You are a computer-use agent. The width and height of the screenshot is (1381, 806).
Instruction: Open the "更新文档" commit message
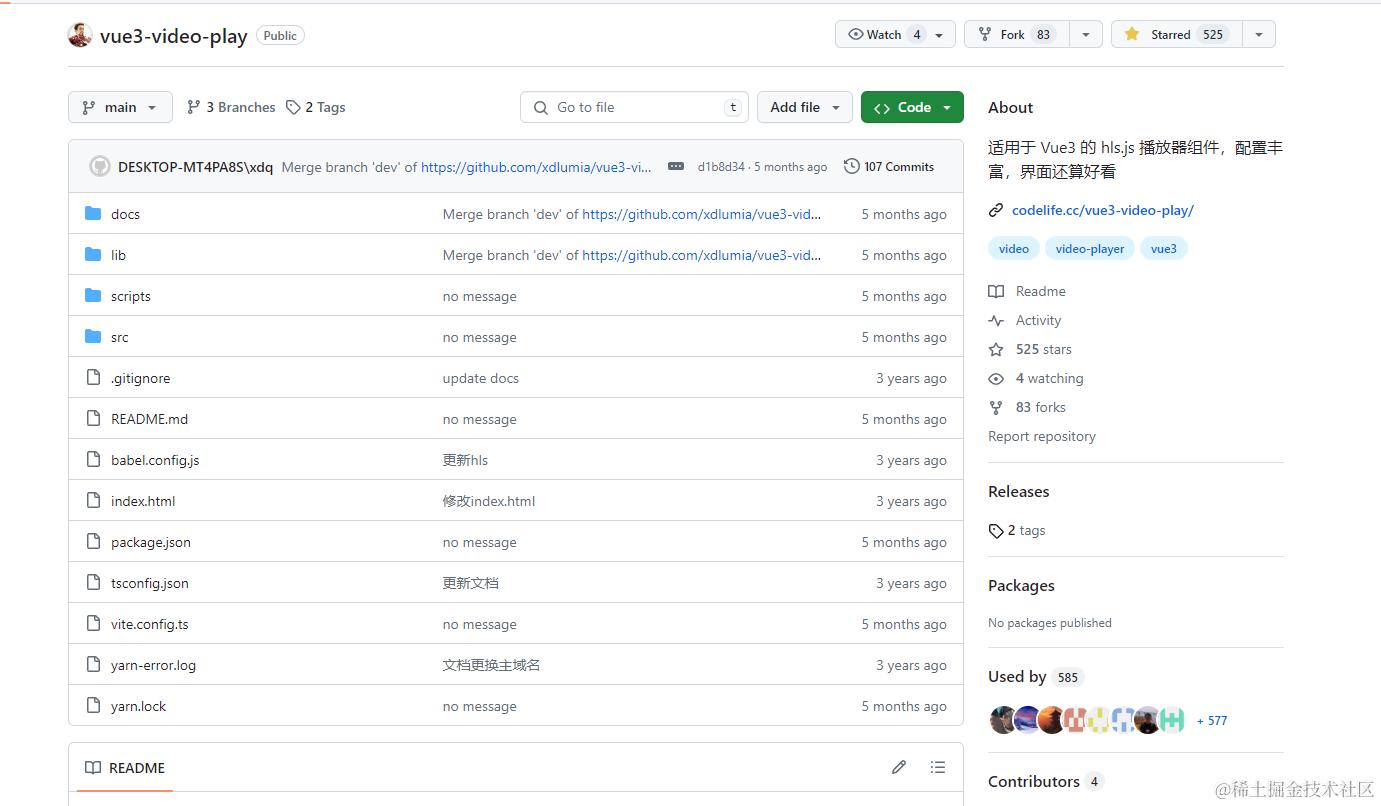coord(470,583)
